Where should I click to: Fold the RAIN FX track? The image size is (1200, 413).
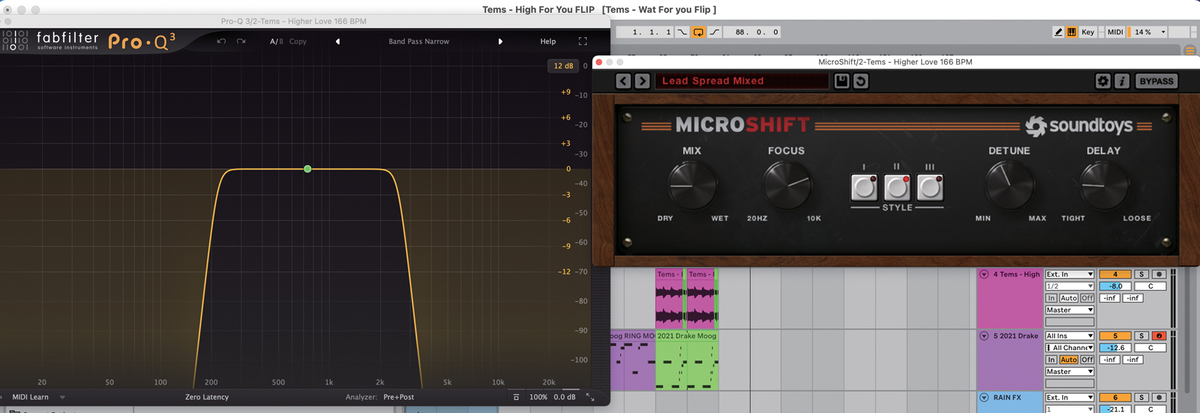[x=984, y=397]
